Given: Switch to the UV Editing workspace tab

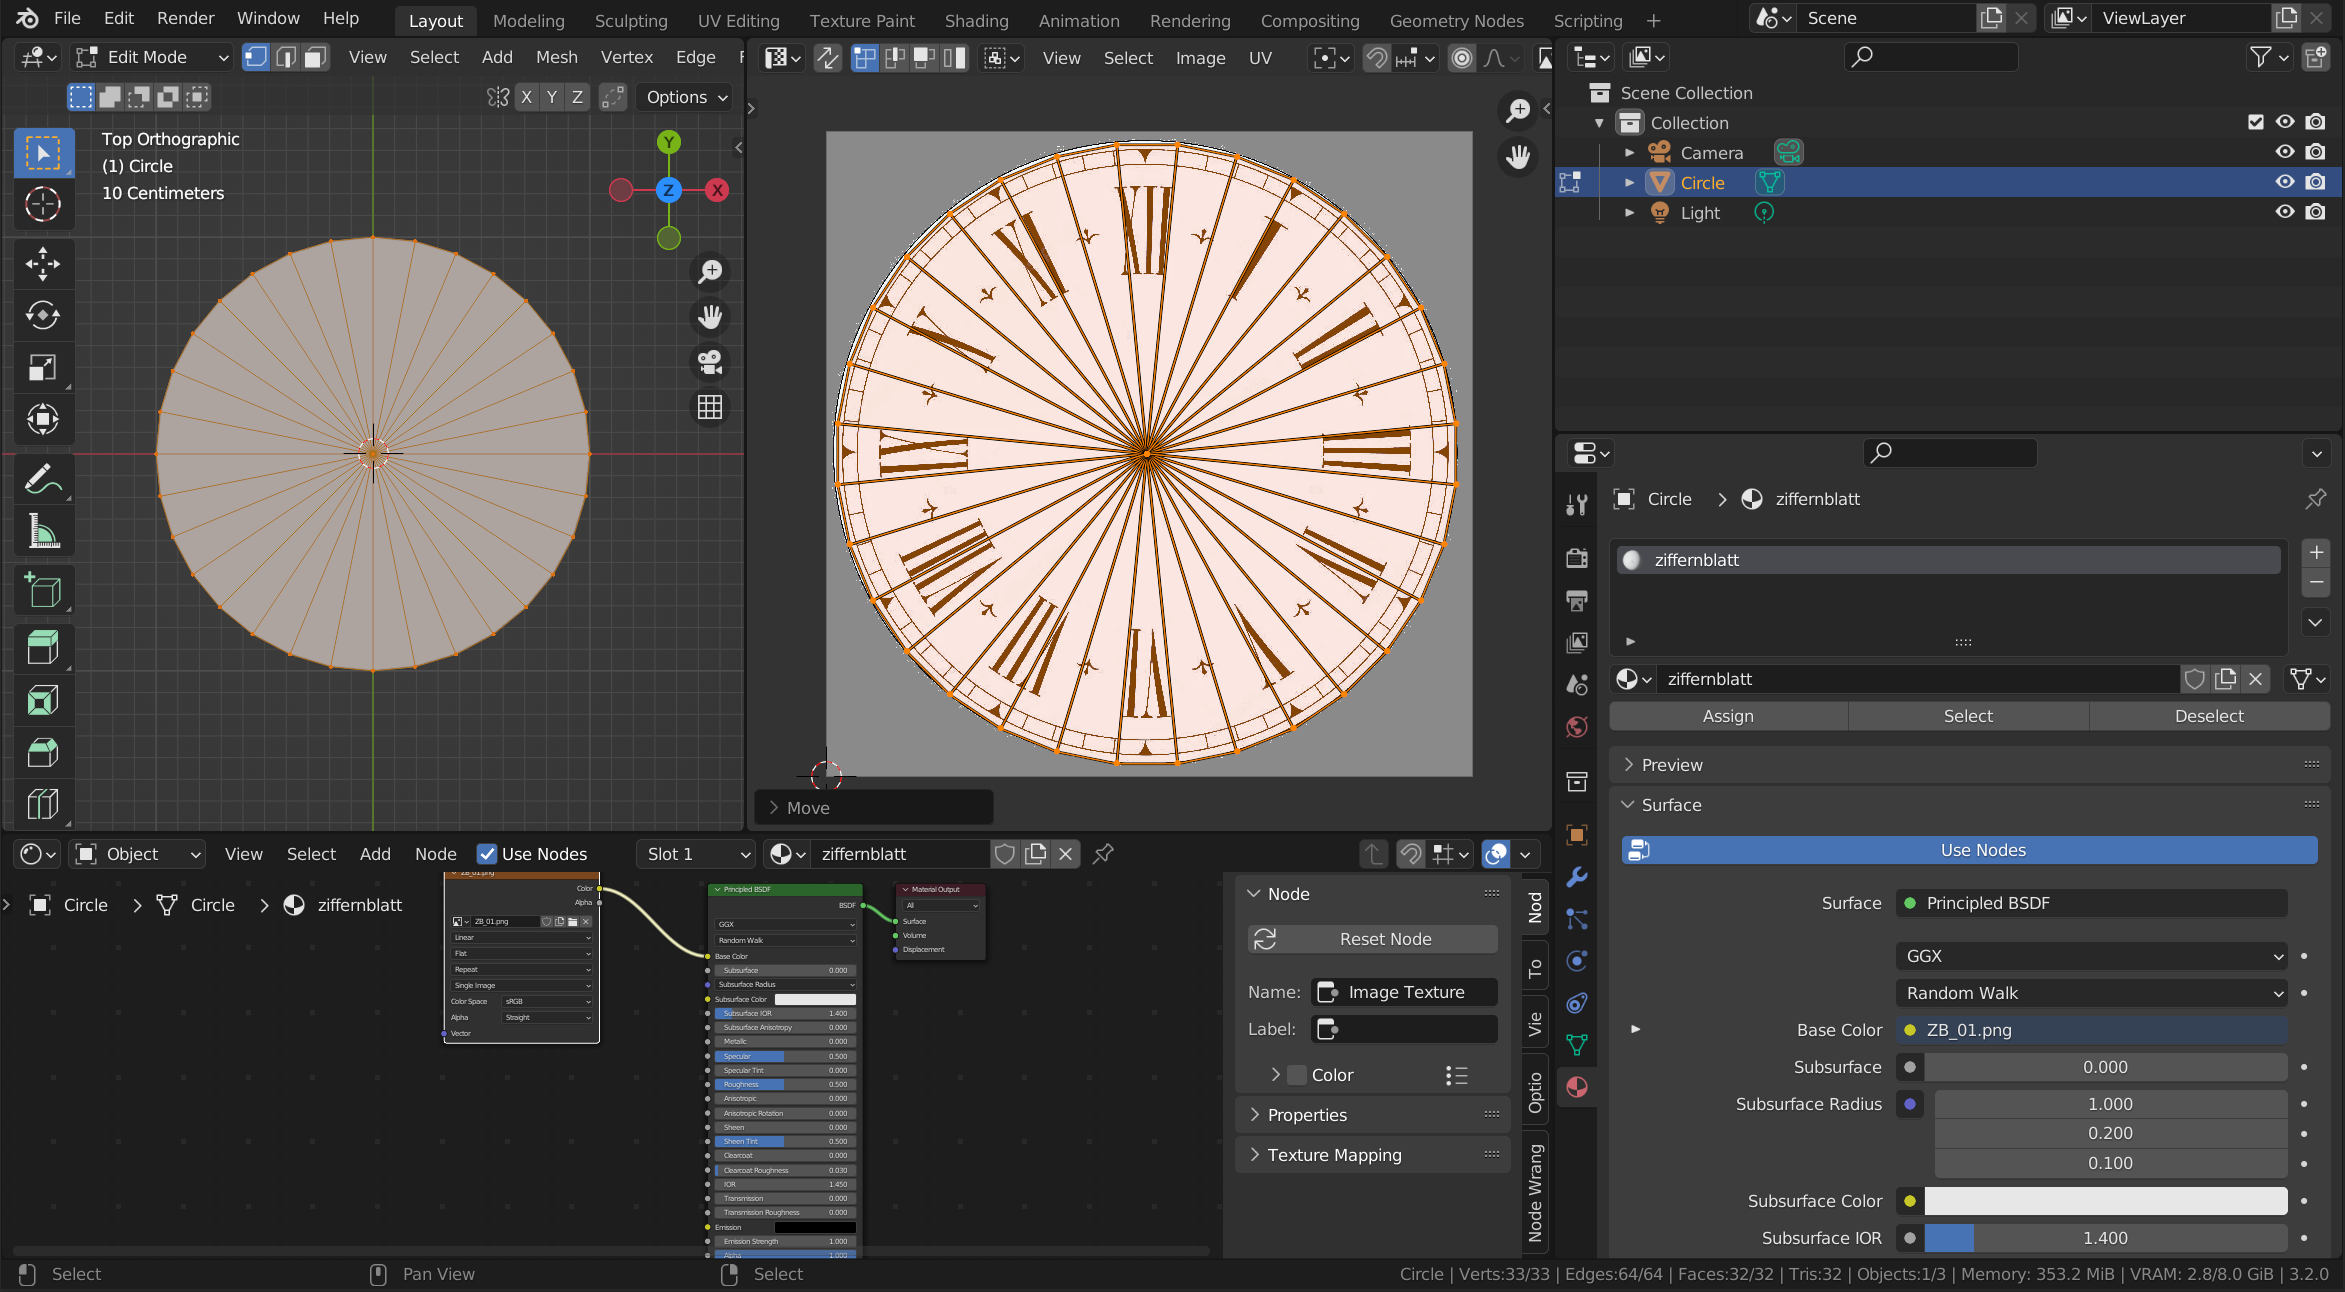Looking at the screenshot, I should tap(738, 20).
